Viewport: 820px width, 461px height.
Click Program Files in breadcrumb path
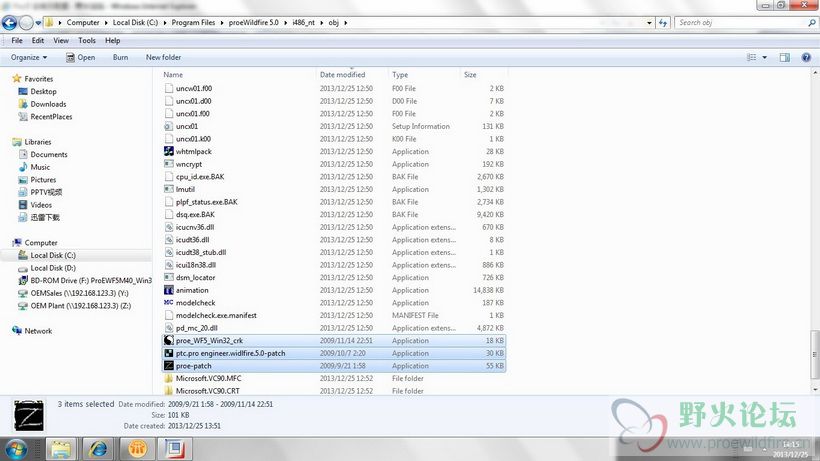[193, 22]
